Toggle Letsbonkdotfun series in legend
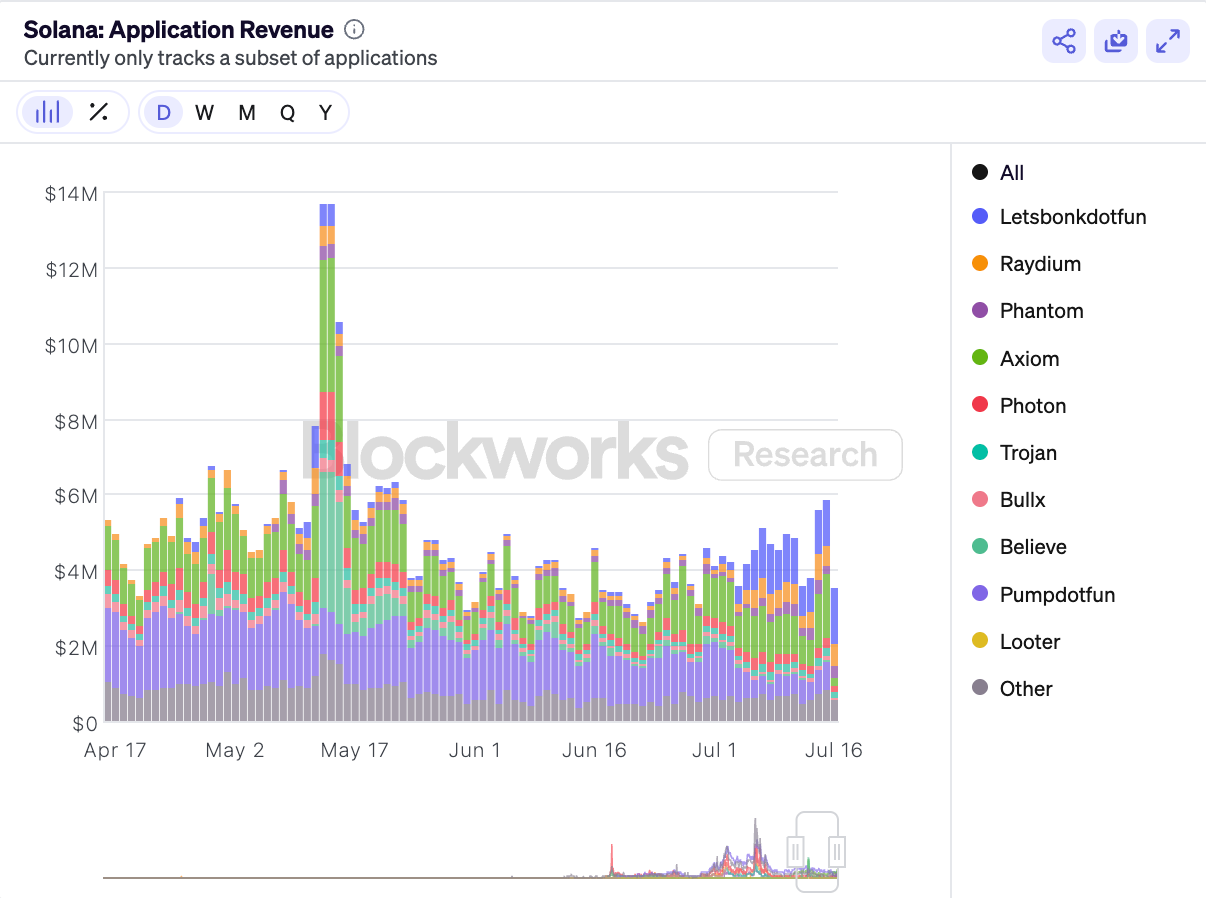This screenshot has width=1206, height=898. [1059, 216]
